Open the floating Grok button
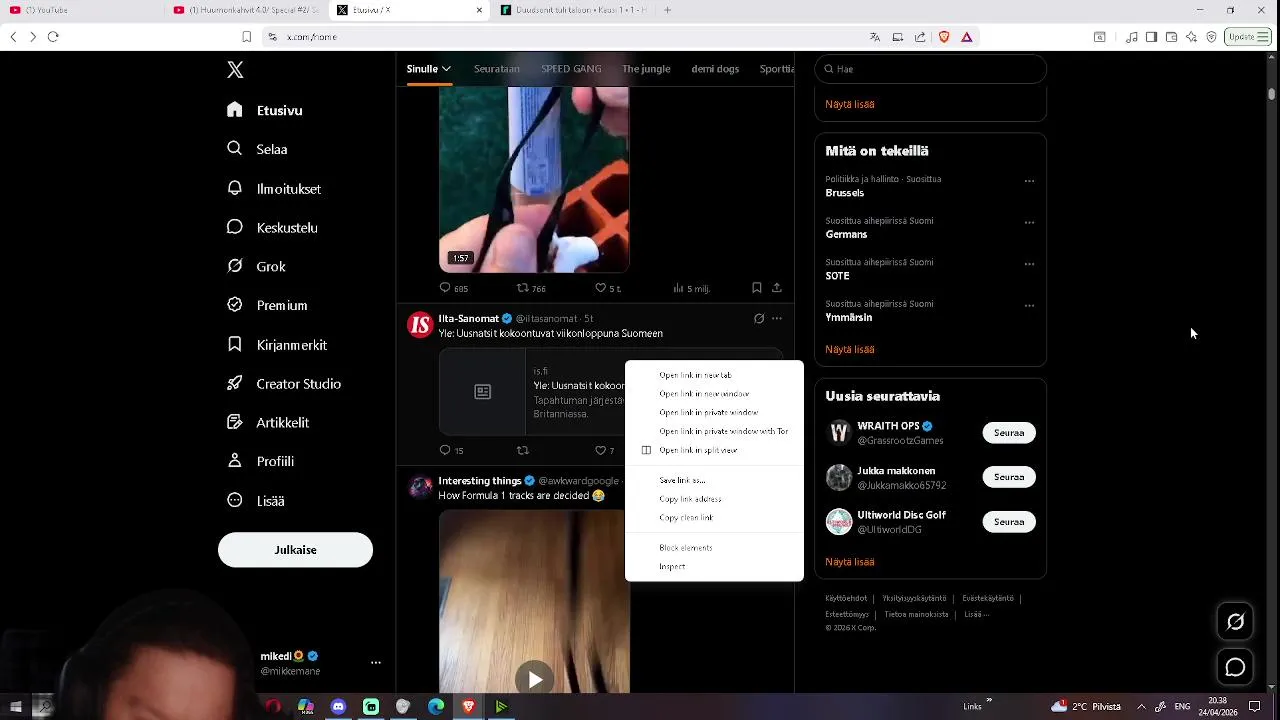 (1236, 622)
